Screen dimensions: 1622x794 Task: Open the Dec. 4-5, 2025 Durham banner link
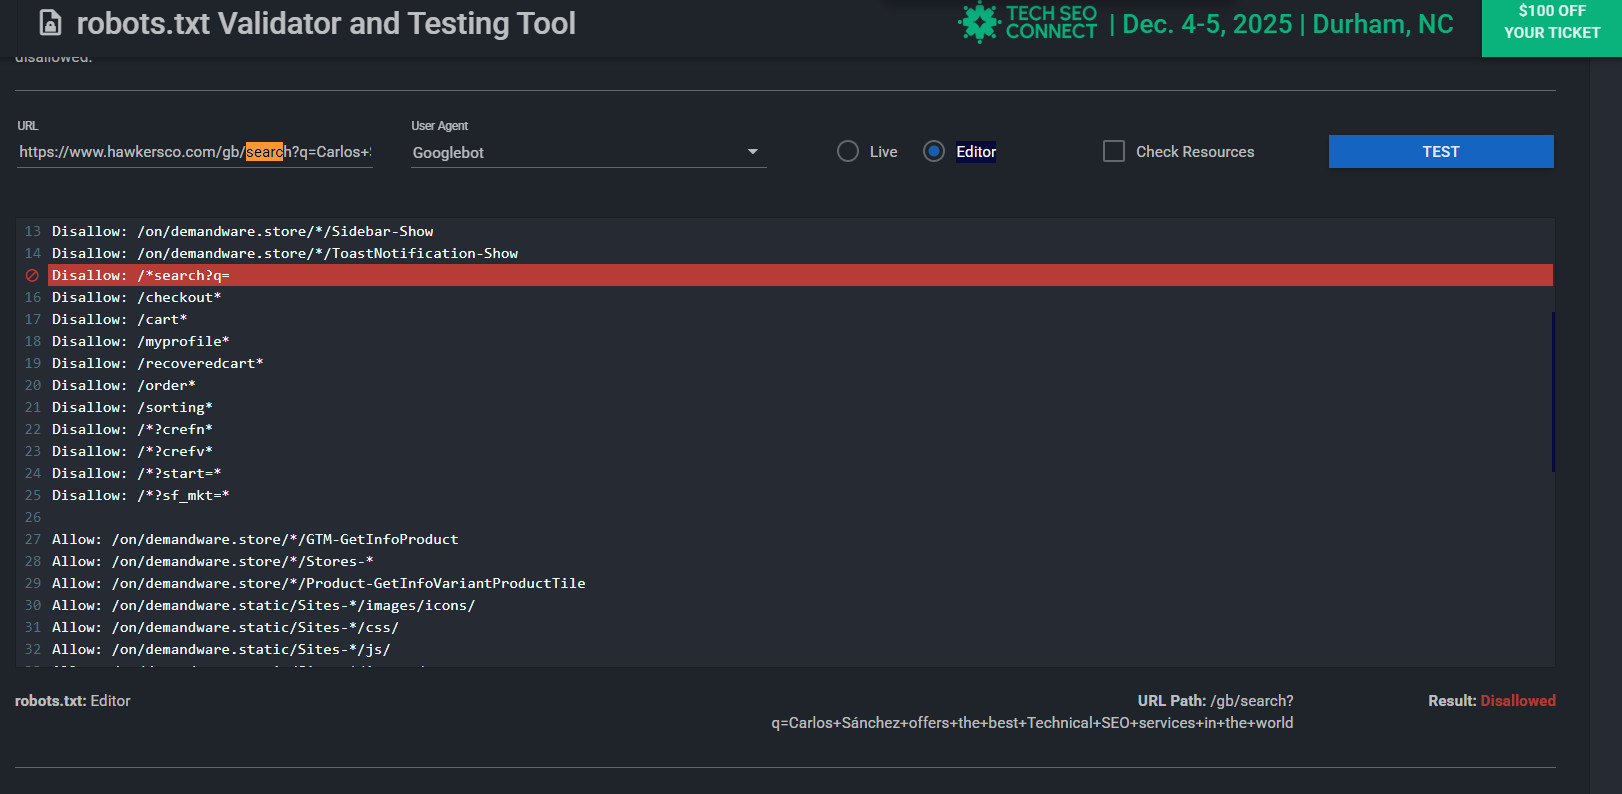(x=1287, y=24)
